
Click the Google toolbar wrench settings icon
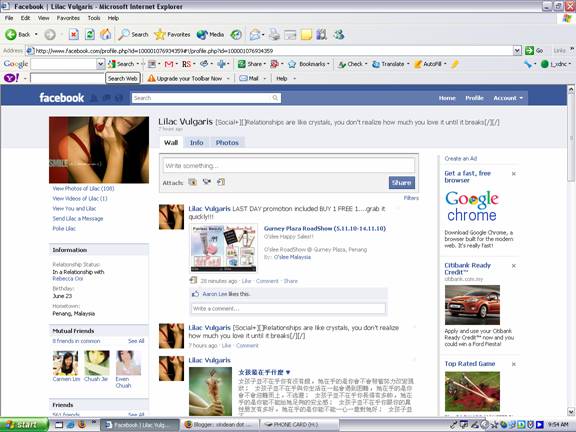tap(528, 64)
